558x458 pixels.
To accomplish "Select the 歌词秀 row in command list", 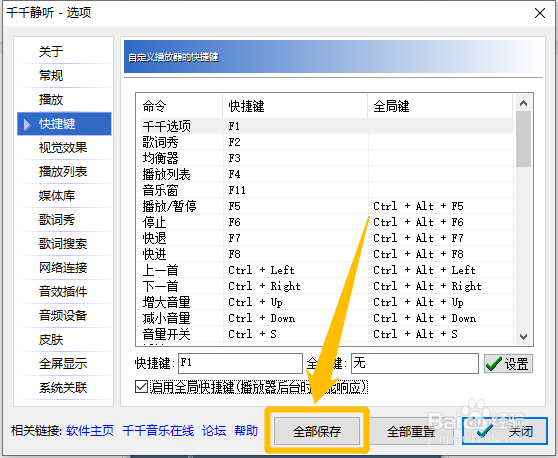I will (x=325, y=142).
